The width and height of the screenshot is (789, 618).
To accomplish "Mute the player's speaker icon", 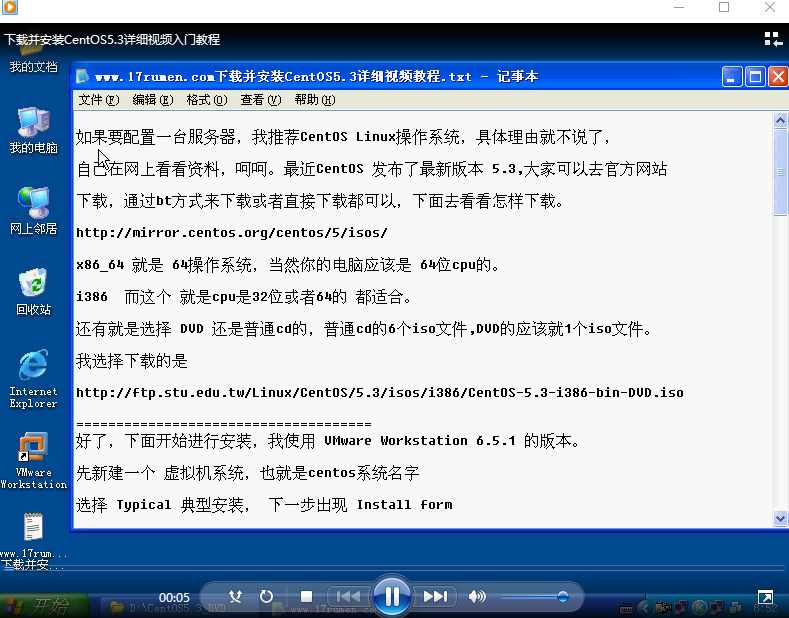I will click(477, 597).
